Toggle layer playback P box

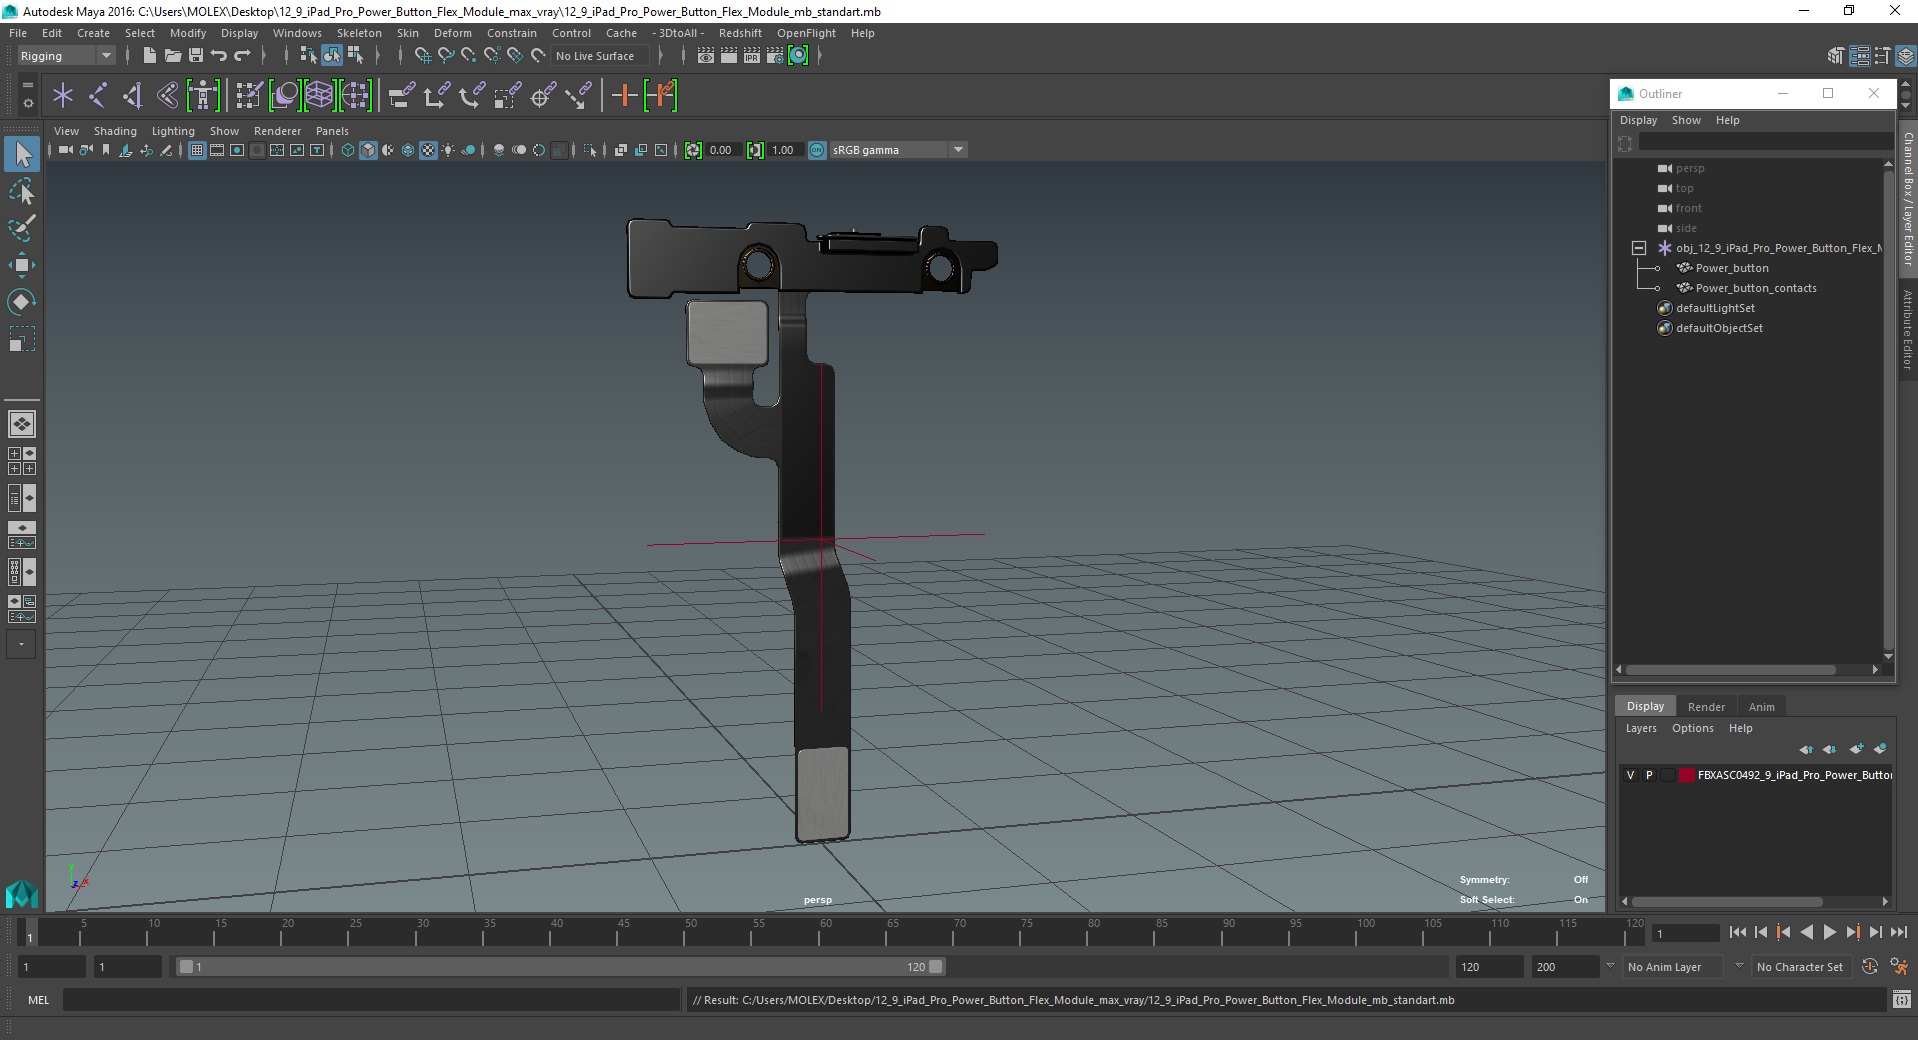pyautogui.click(x=1650, y=775)
